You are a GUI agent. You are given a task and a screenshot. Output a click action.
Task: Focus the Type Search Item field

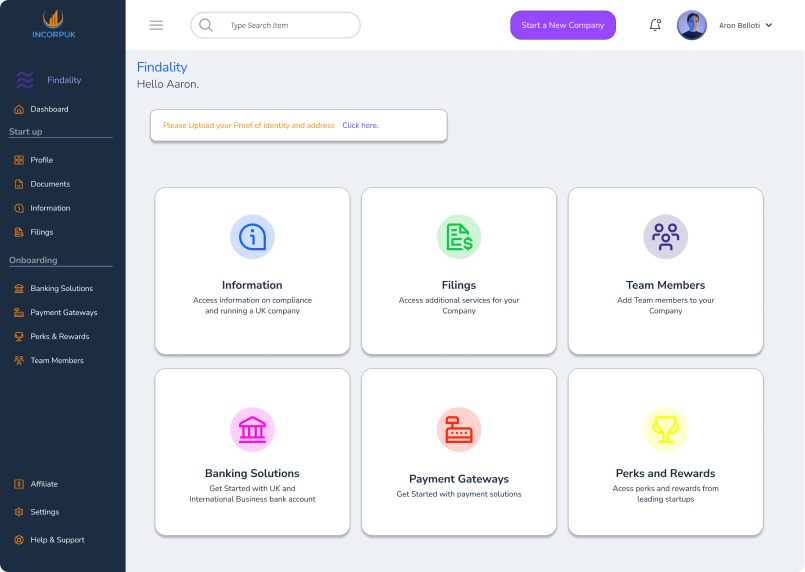pos(275,25)
